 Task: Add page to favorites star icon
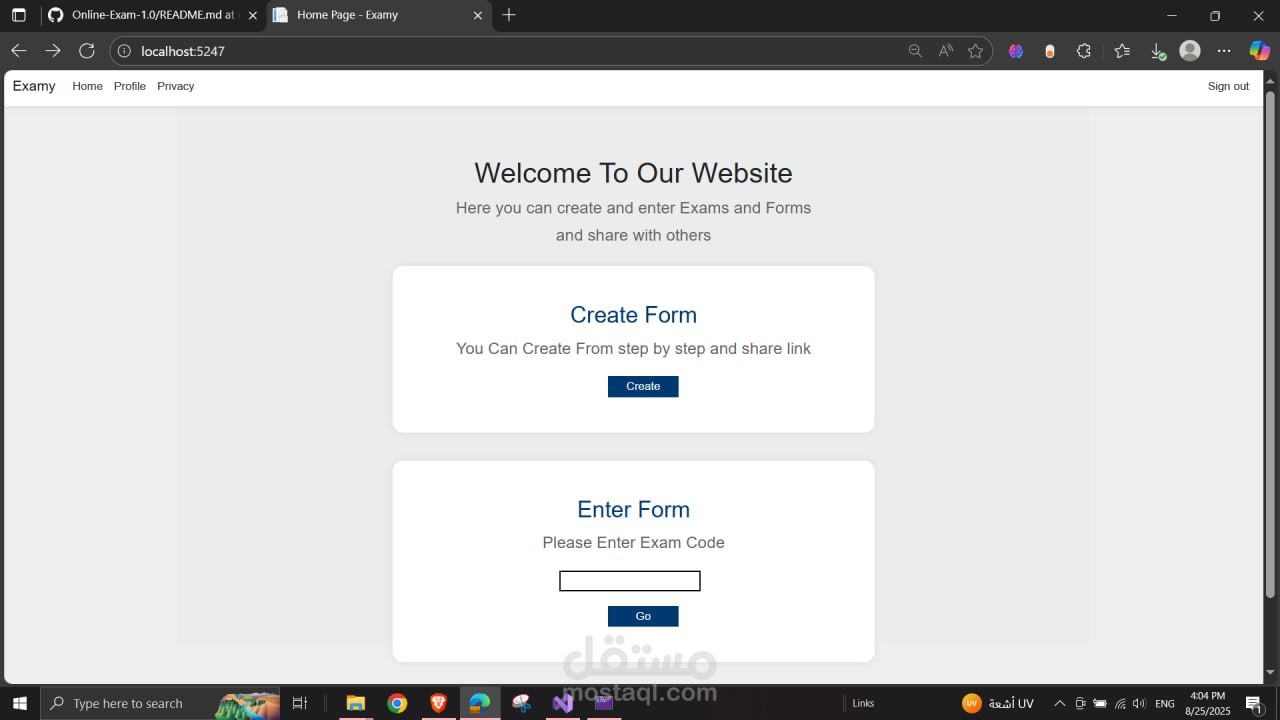[x=975, y=51]
